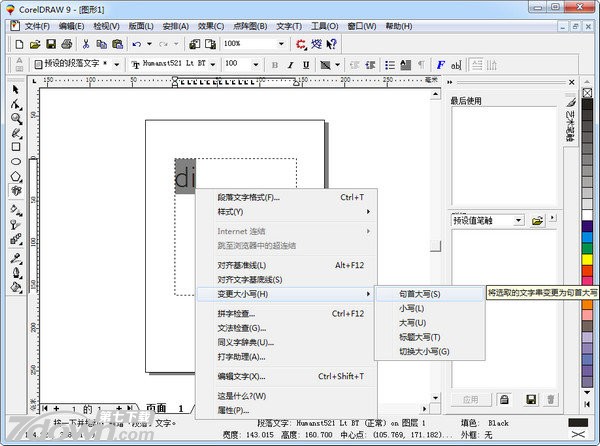Click the browse folder icon in docker

tap(537, 220)
